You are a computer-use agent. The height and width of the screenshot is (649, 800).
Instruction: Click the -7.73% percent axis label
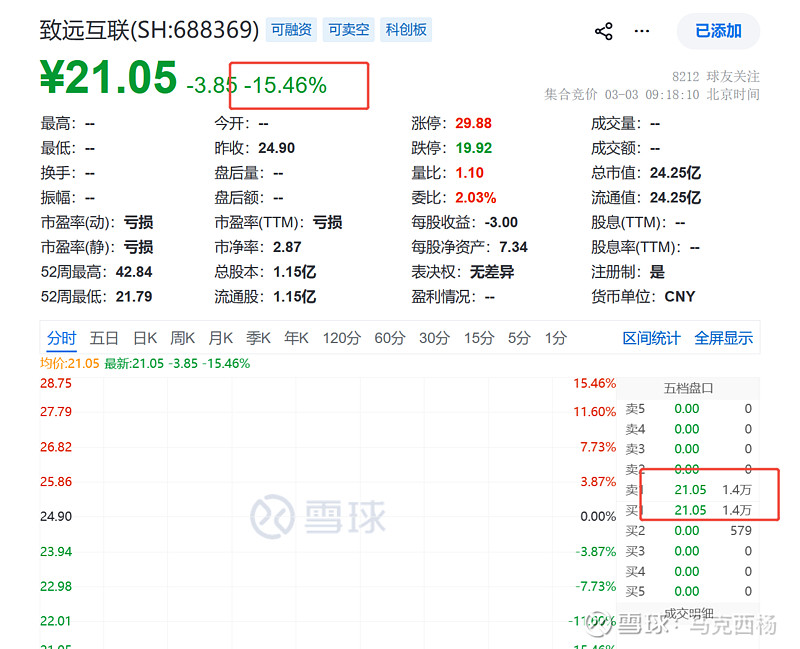point(596,586)
